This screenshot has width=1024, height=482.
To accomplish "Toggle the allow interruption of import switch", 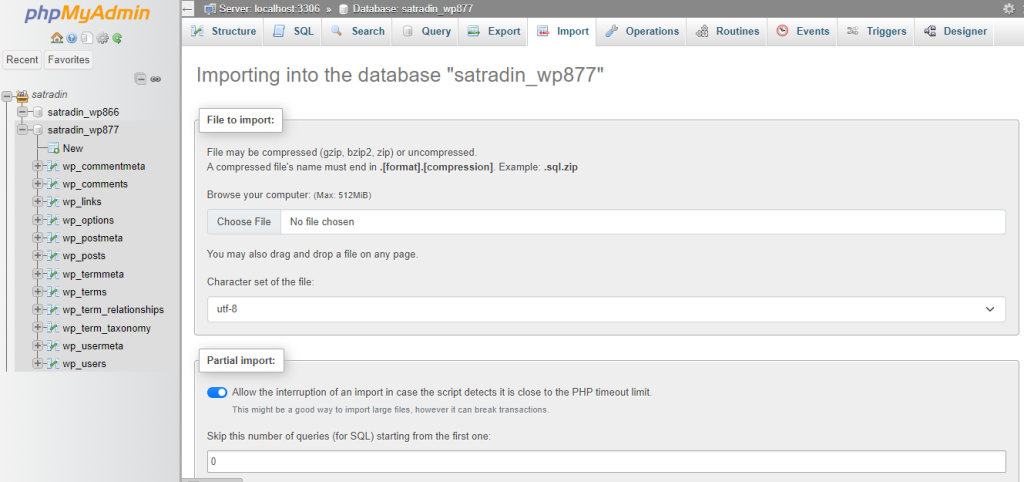I will click(217, 393).
